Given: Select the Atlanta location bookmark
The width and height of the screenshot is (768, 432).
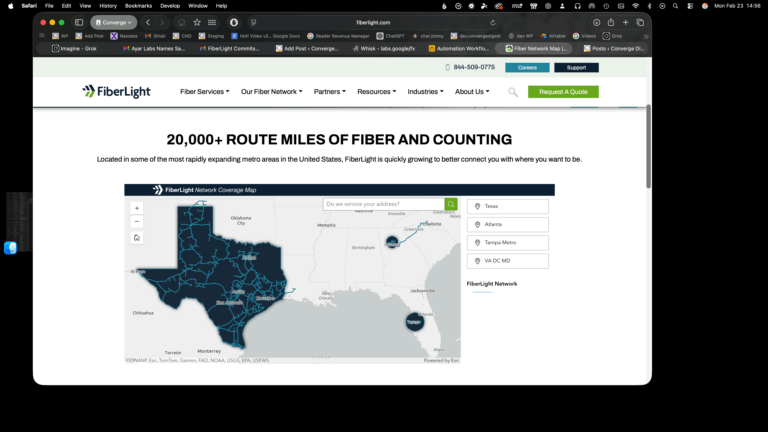Looking at the screenshot, I should 507,224.
